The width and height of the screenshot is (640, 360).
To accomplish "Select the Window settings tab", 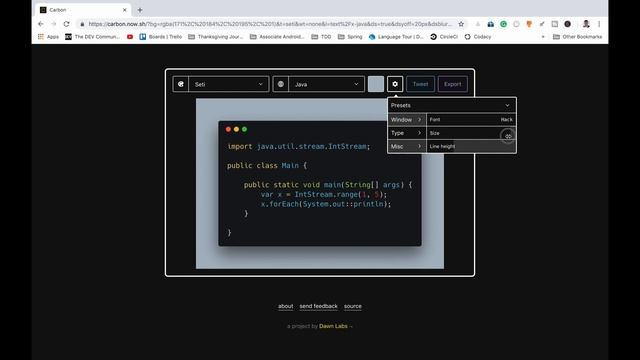I will (x=407, y=120).
